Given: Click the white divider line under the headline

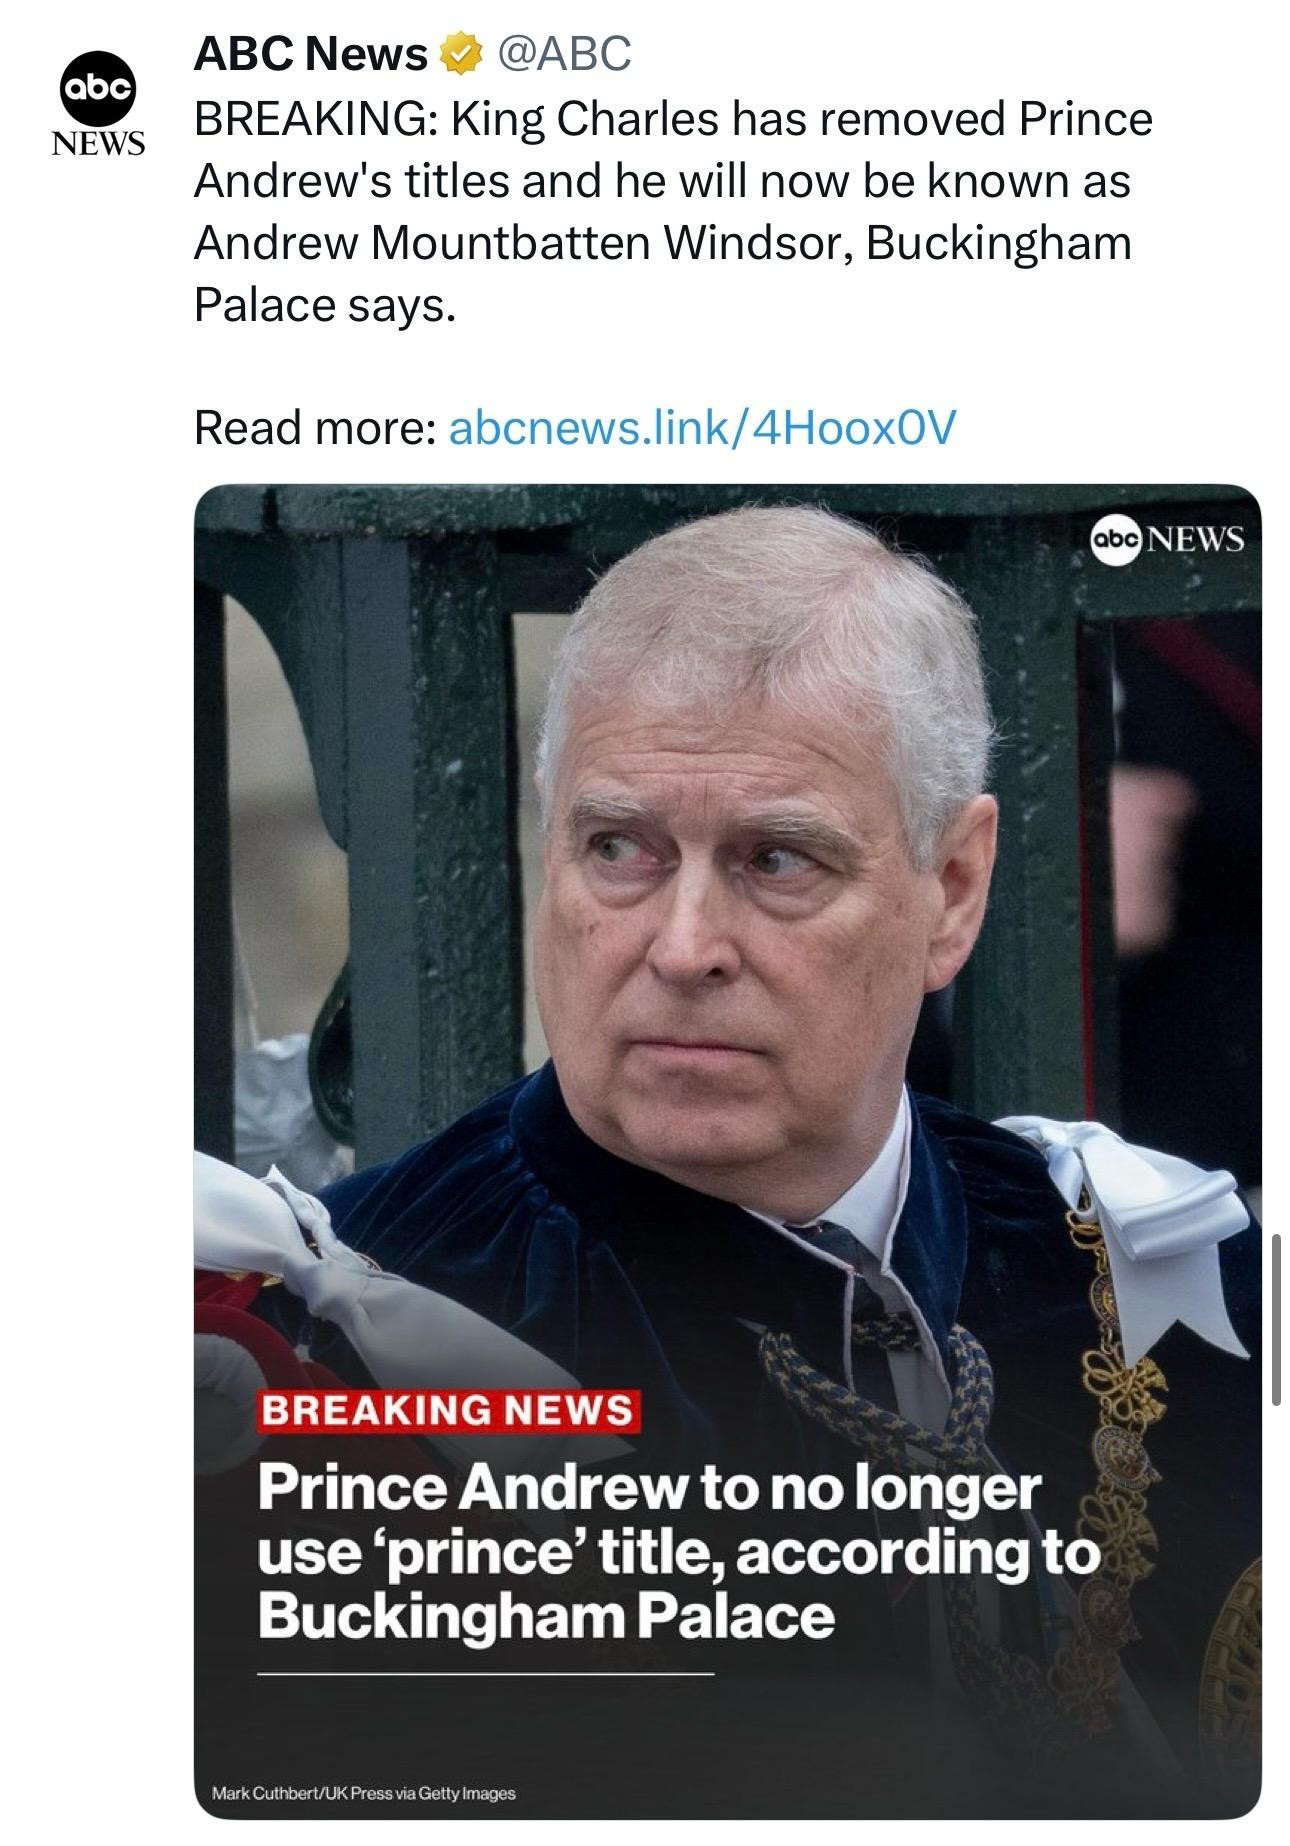Looking at the screenshot, I should [x=485, y=1671].
